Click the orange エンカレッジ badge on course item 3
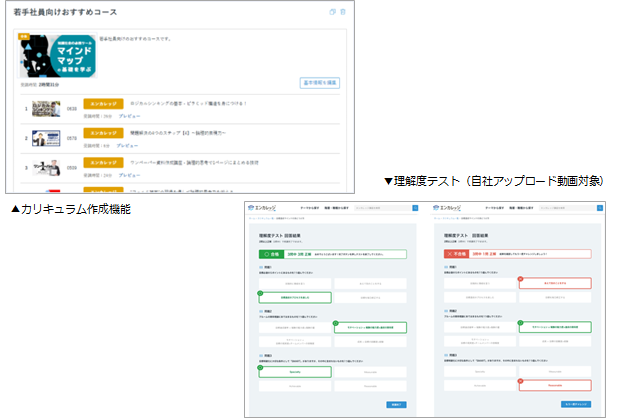Image resolution: width=636 pixels, height=418 pixels. [x=103, y=163]
